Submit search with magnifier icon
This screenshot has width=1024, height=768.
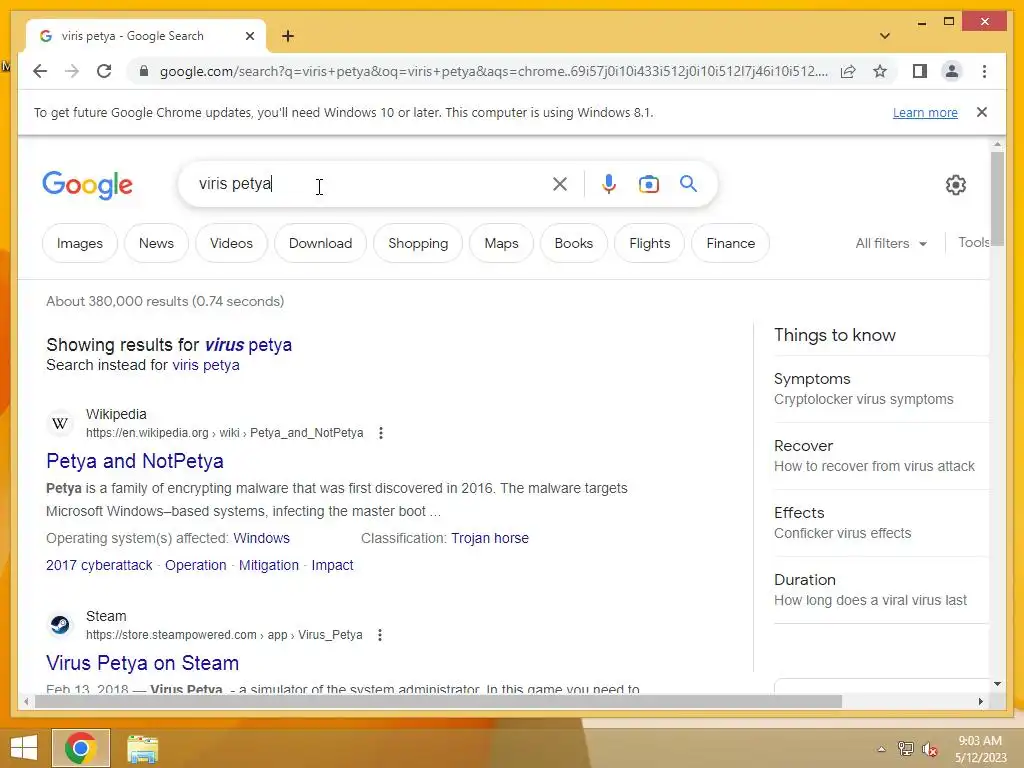pos(688,184)
